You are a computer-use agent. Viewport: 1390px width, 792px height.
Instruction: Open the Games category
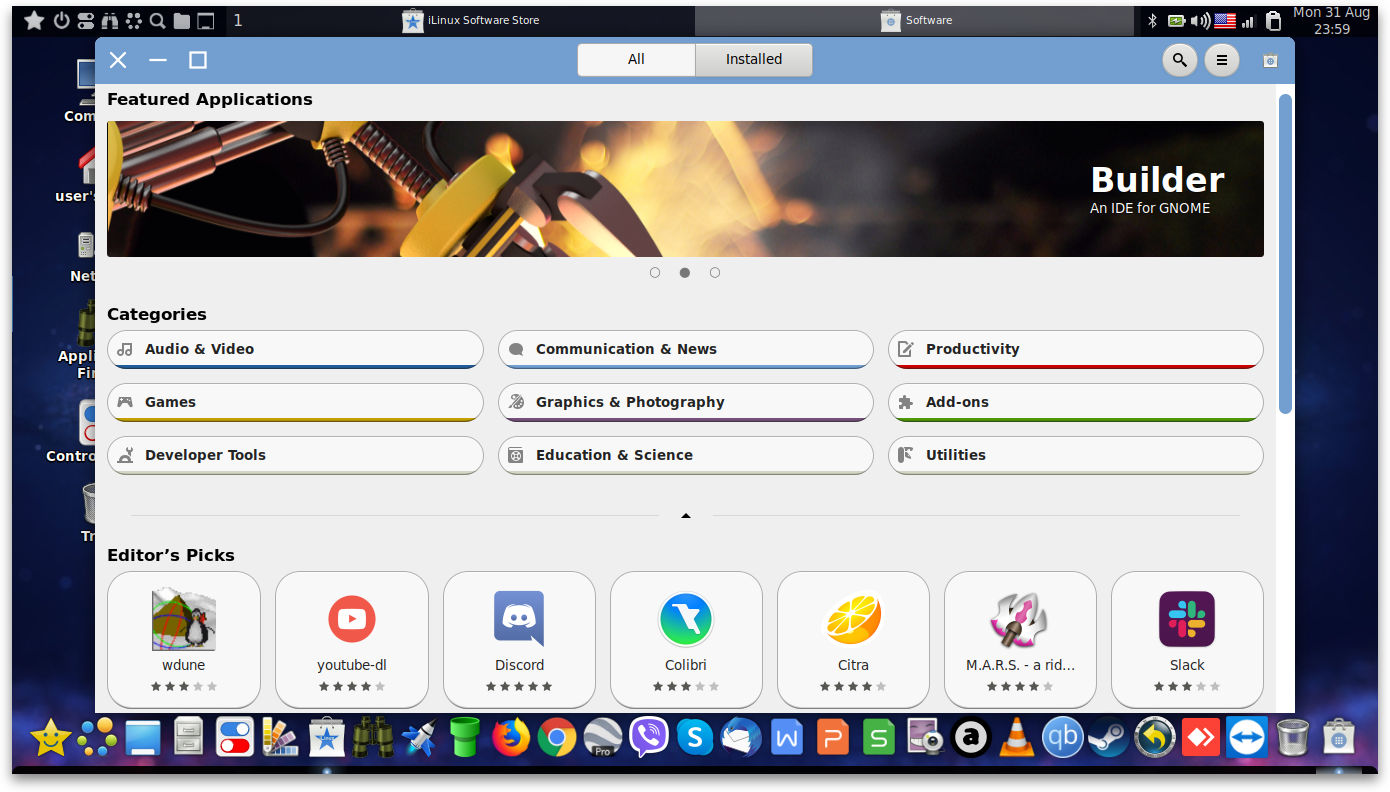[295, 402]
